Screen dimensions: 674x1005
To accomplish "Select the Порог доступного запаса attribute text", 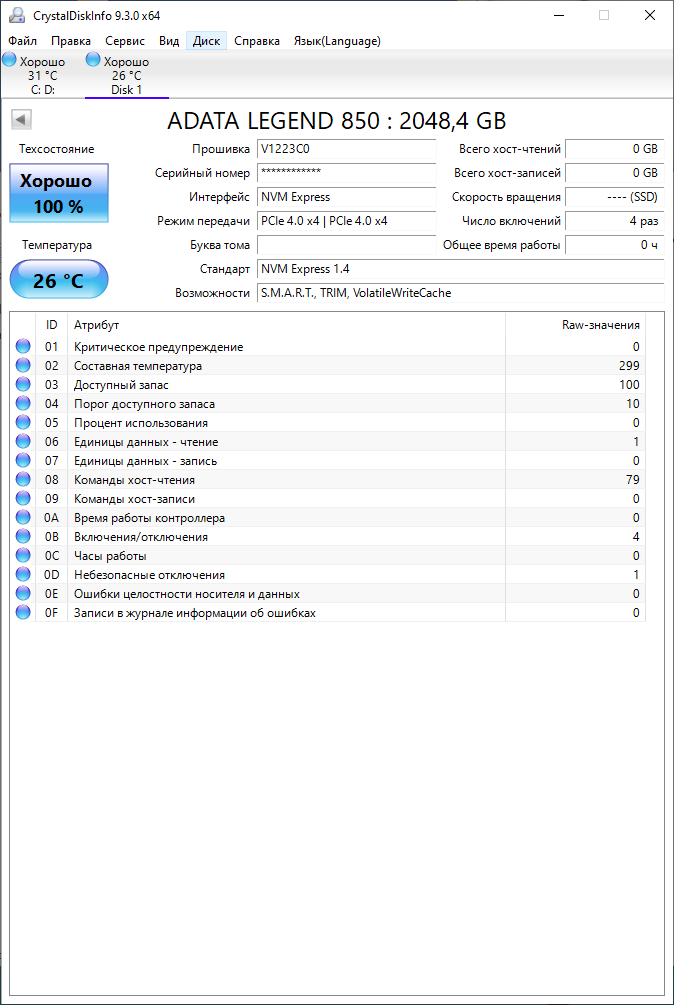I will click(x=144, y=404).
